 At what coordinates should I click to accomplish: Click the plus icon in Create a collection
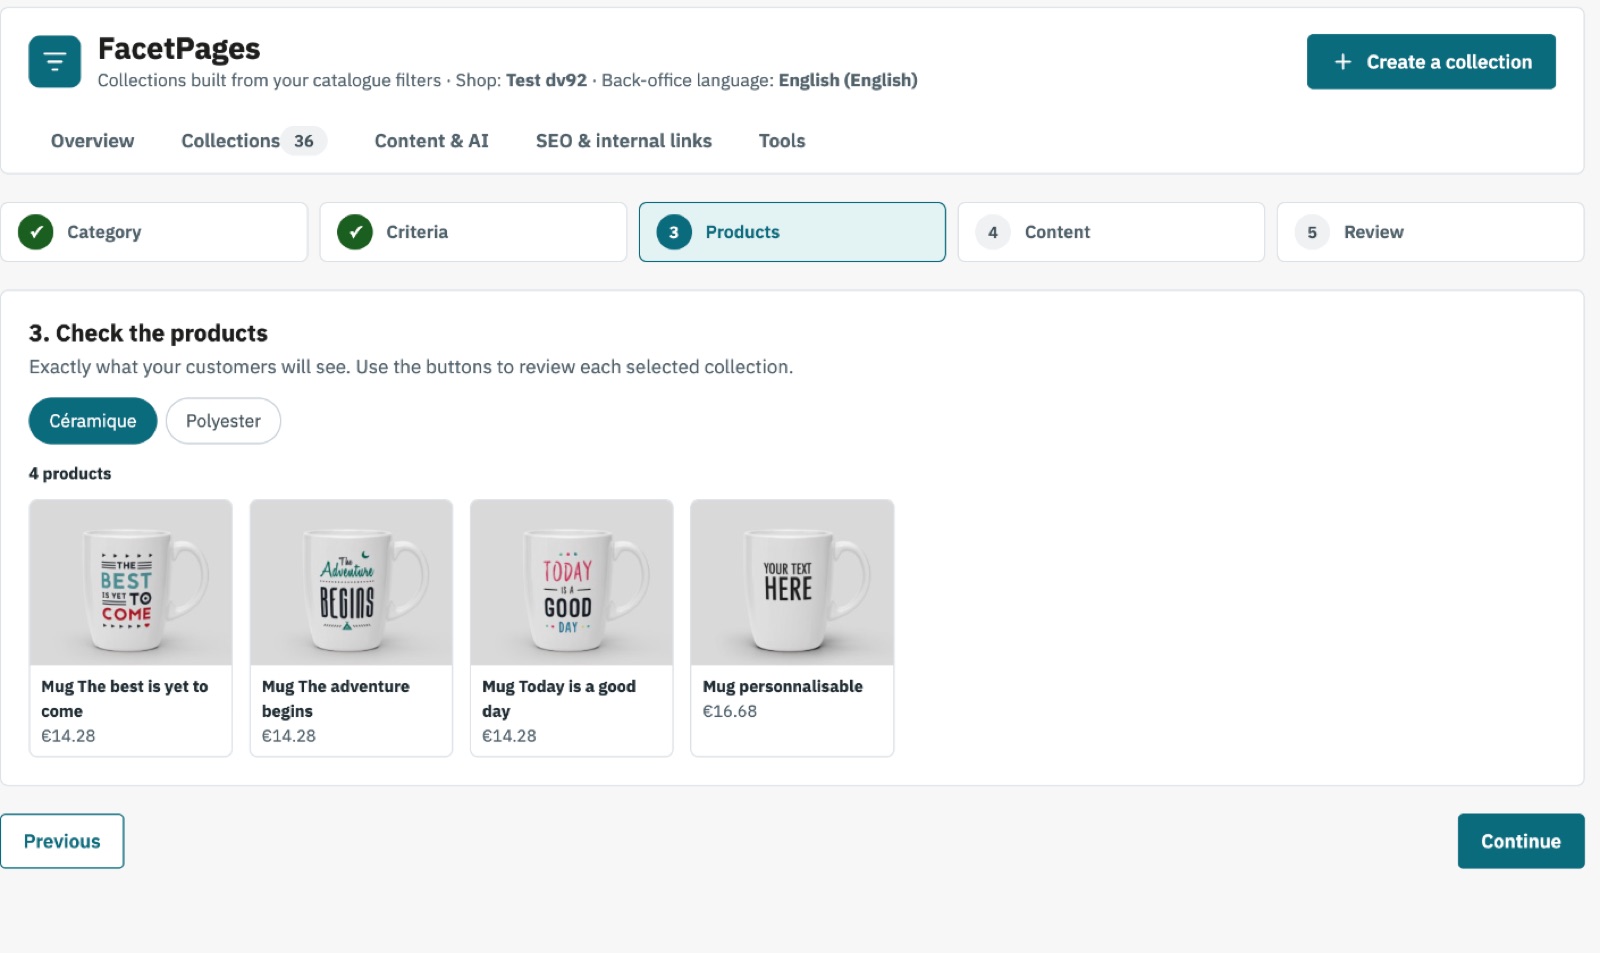1343,62
